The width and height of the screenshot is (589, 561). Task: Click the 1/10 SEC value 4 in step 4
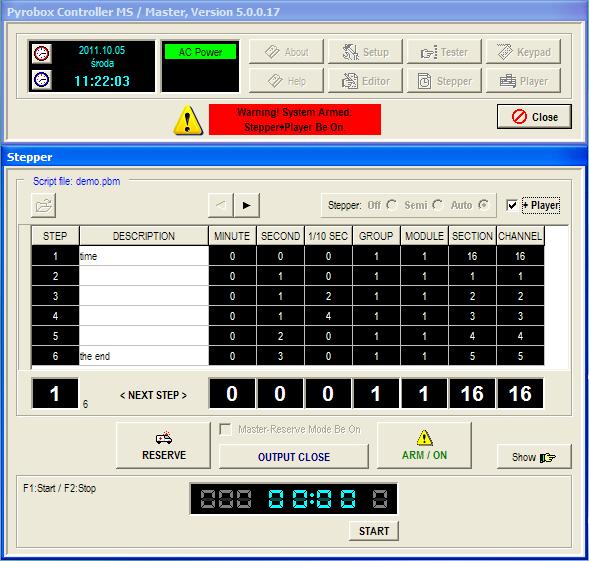click(x=328, y=316)
